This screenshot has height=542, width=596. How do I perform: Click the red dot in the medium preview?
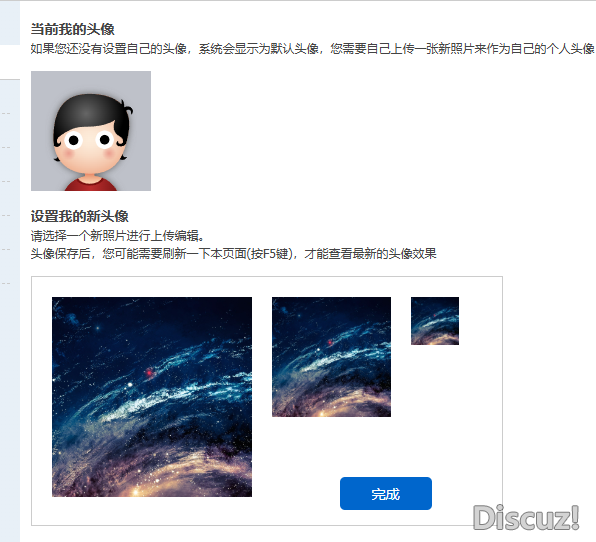pyautogui.click(x=330, y=342)
